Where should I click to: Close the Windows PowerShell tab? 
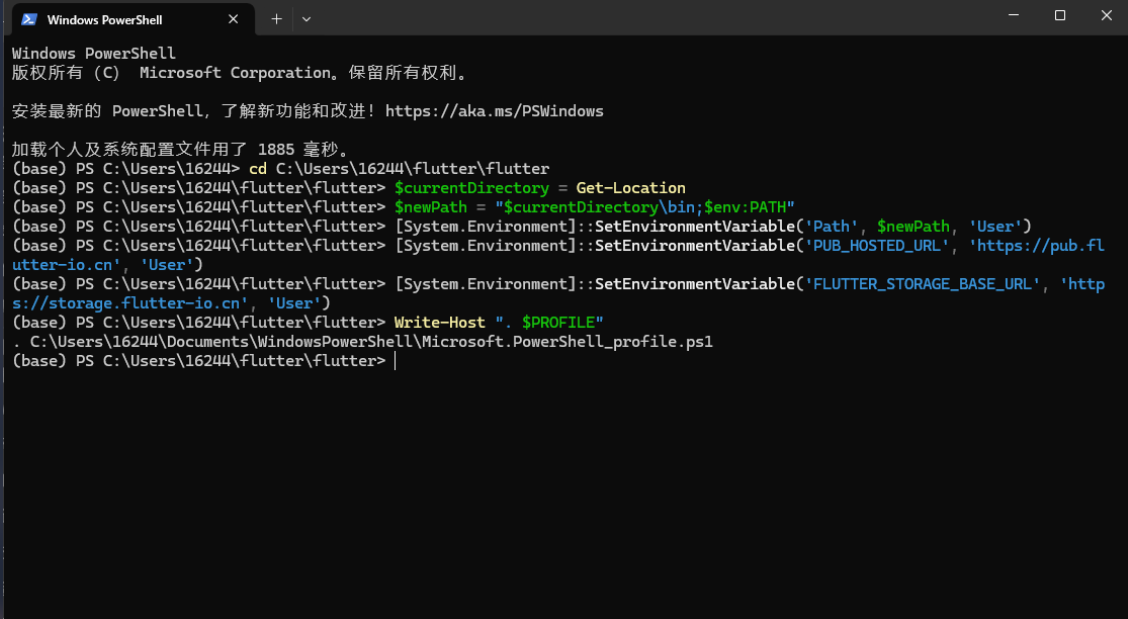pyautogui.click(x=233, y=19)
